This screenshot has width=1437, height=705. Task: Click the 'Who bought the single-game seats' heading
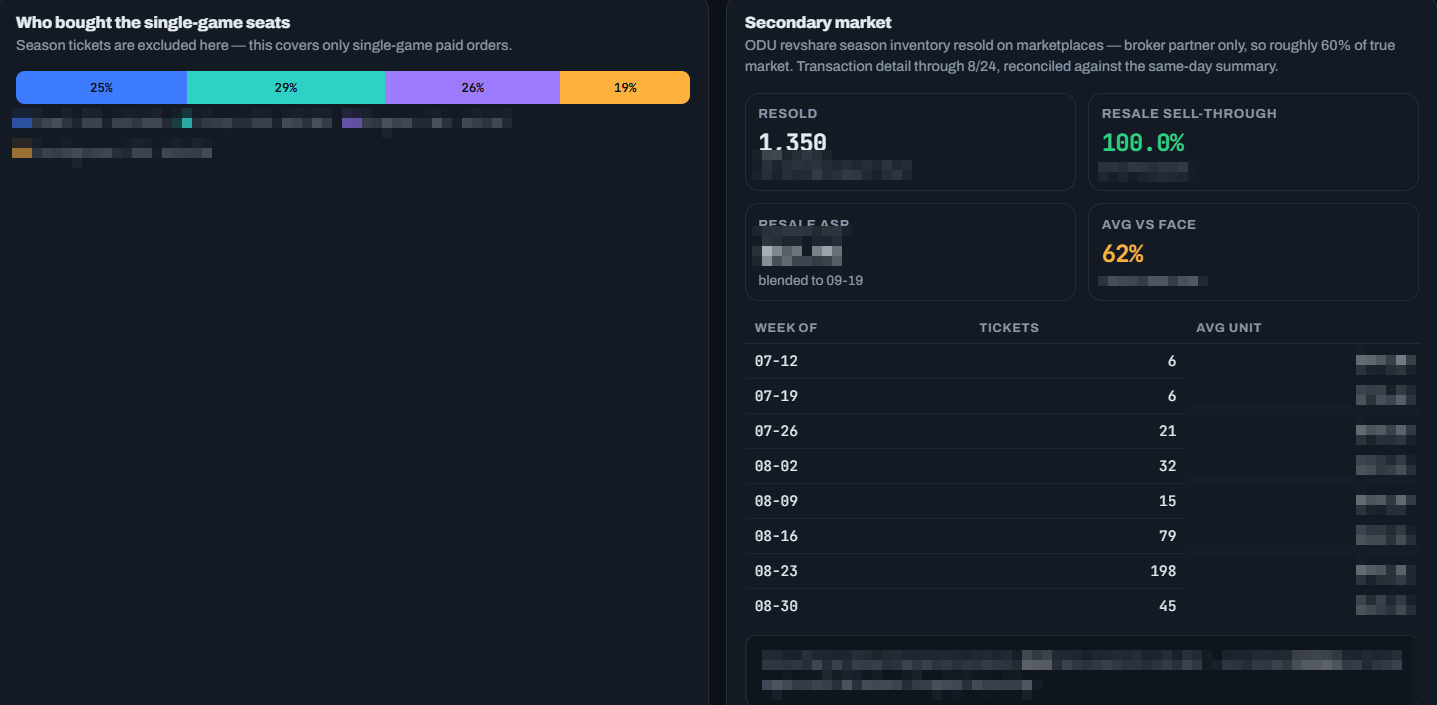click(x=153, y=22)
